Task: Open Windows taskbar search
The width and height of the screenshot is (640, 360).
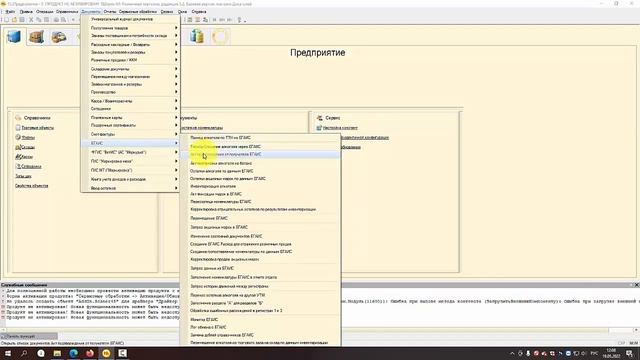Action: coord(24,353)
